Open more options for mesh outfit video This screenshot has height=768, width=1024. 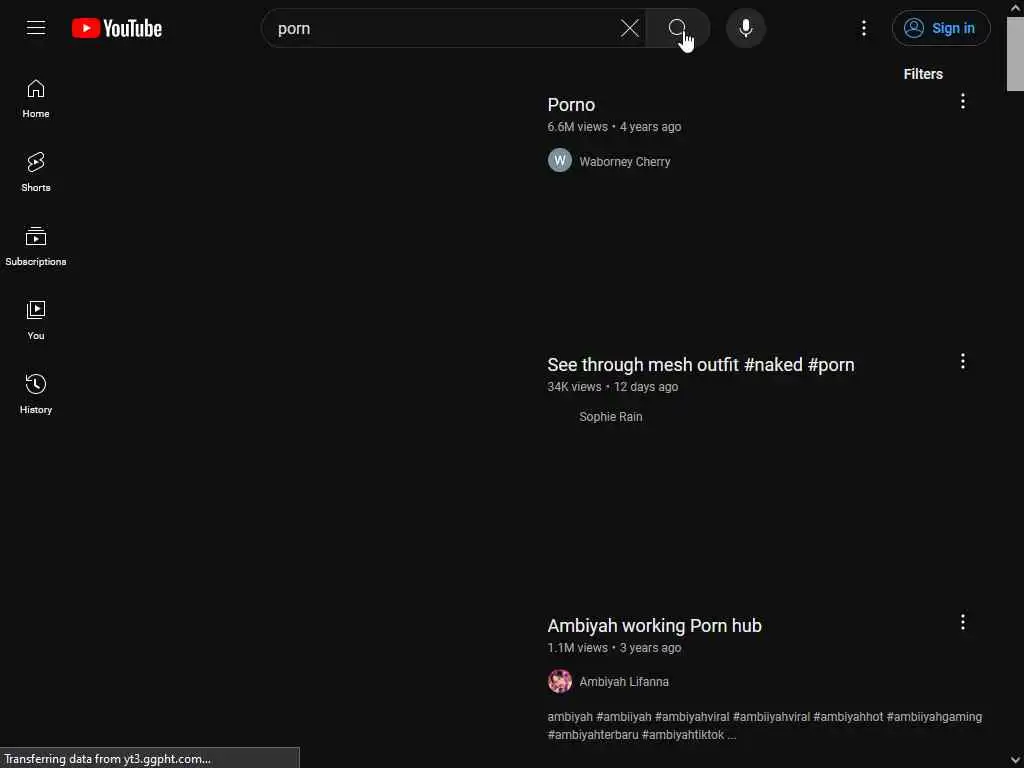963,361
